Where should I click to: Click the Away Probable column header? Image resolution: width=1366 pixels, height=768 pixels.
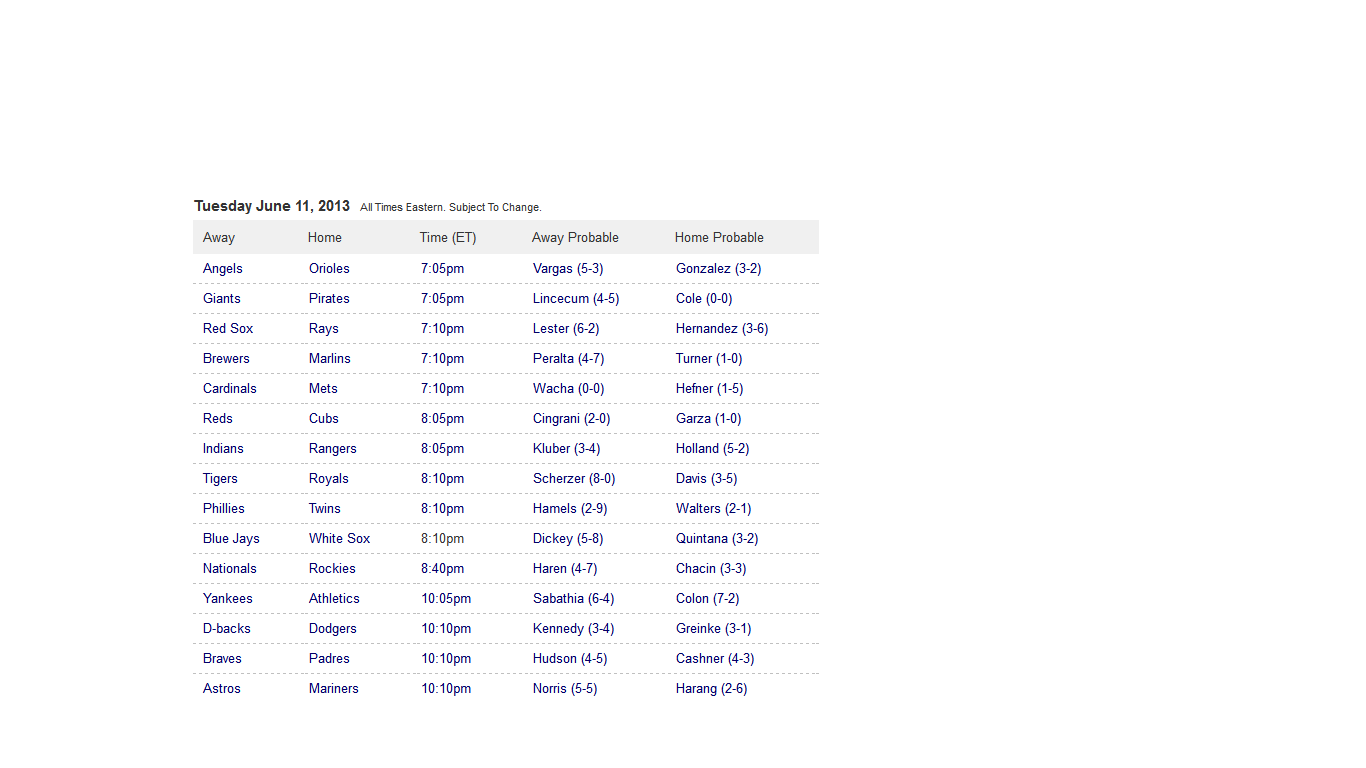click(575, 237)
